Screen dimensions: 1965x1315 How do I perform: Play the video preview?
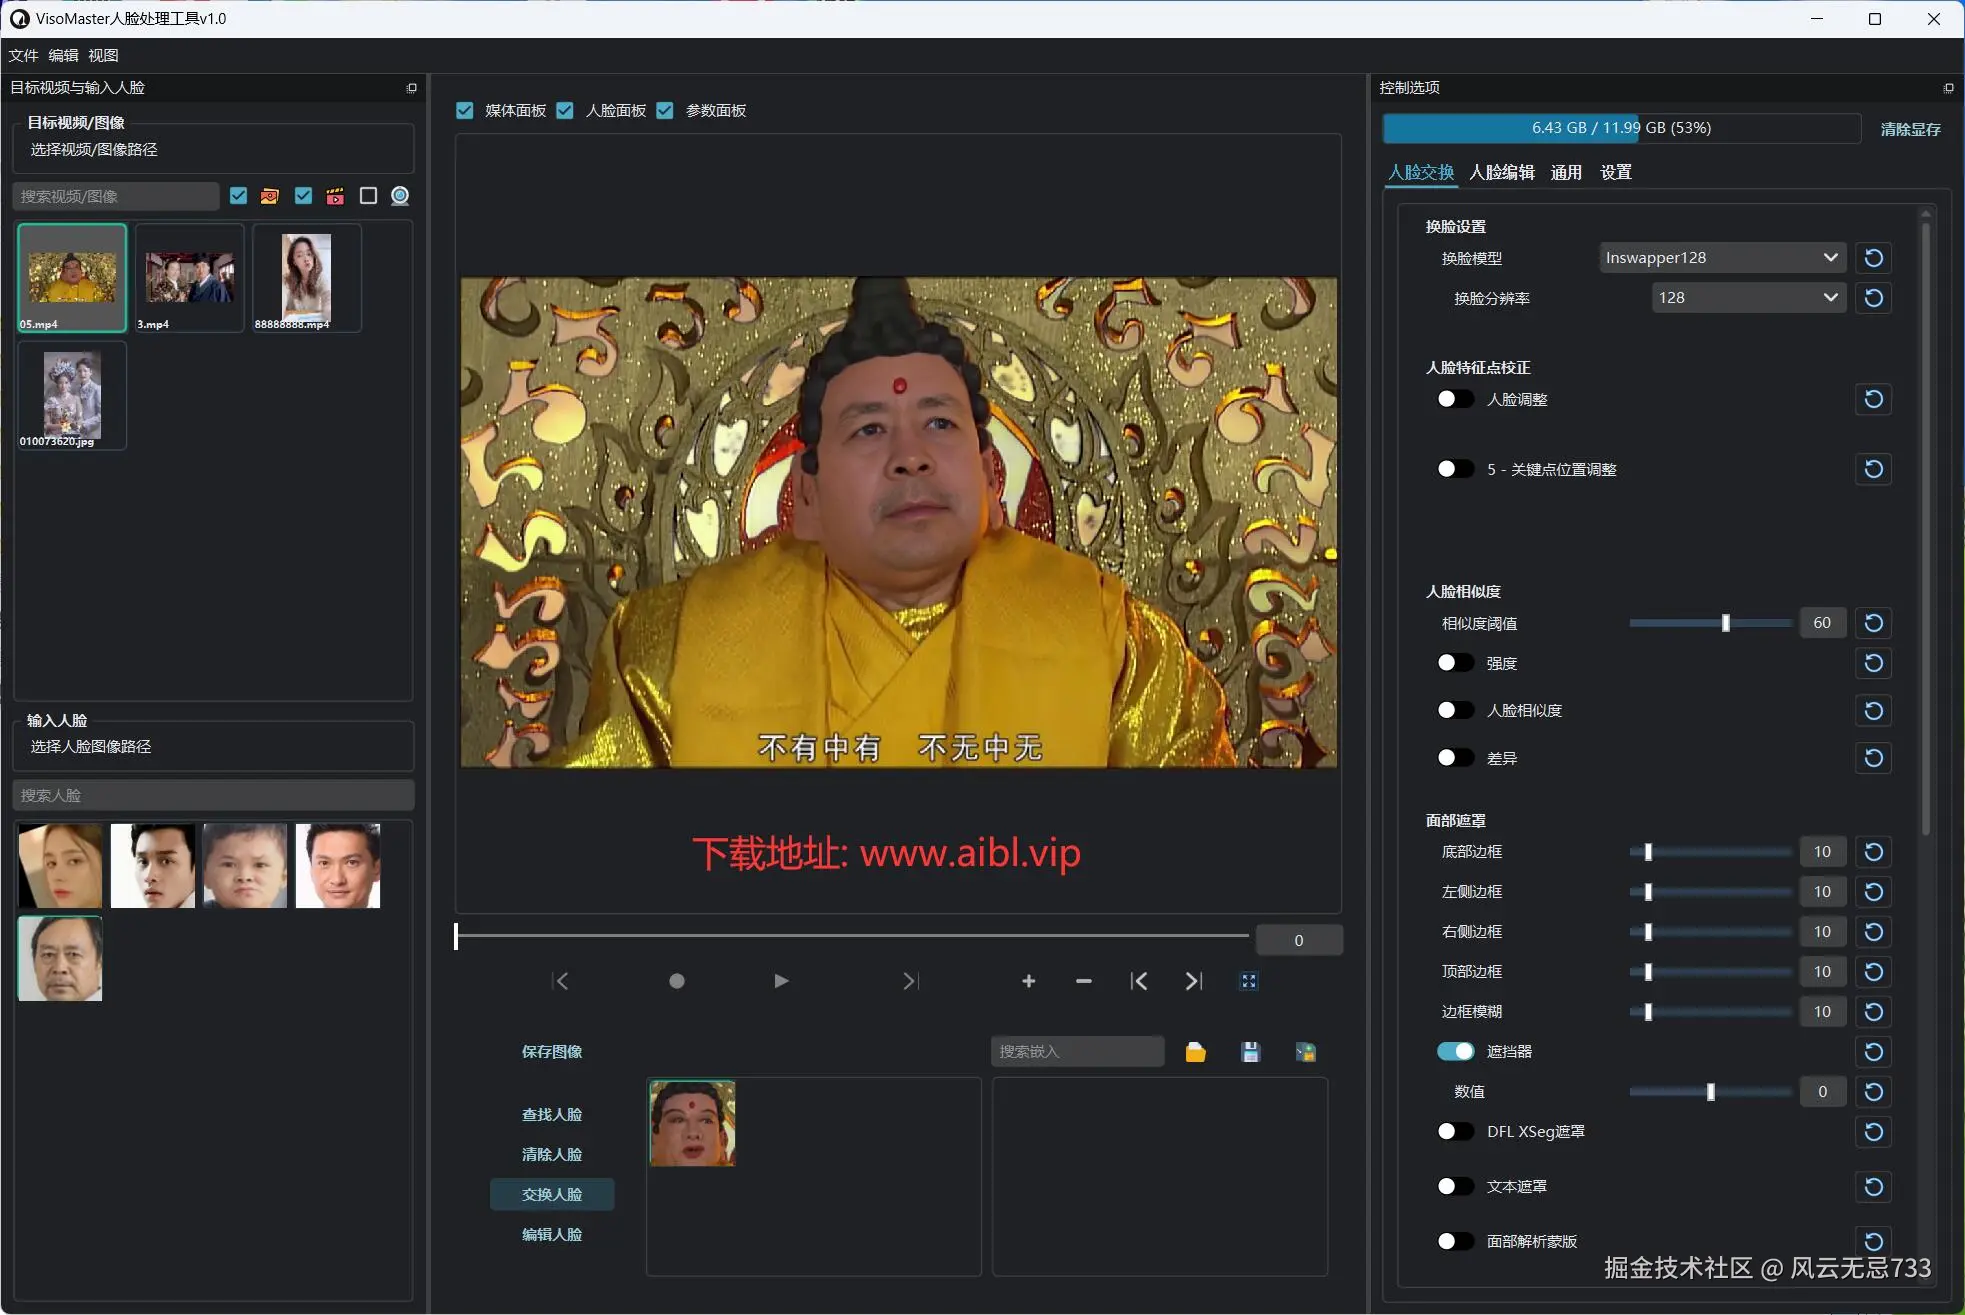pyautogui.click(x=781, y=981)
